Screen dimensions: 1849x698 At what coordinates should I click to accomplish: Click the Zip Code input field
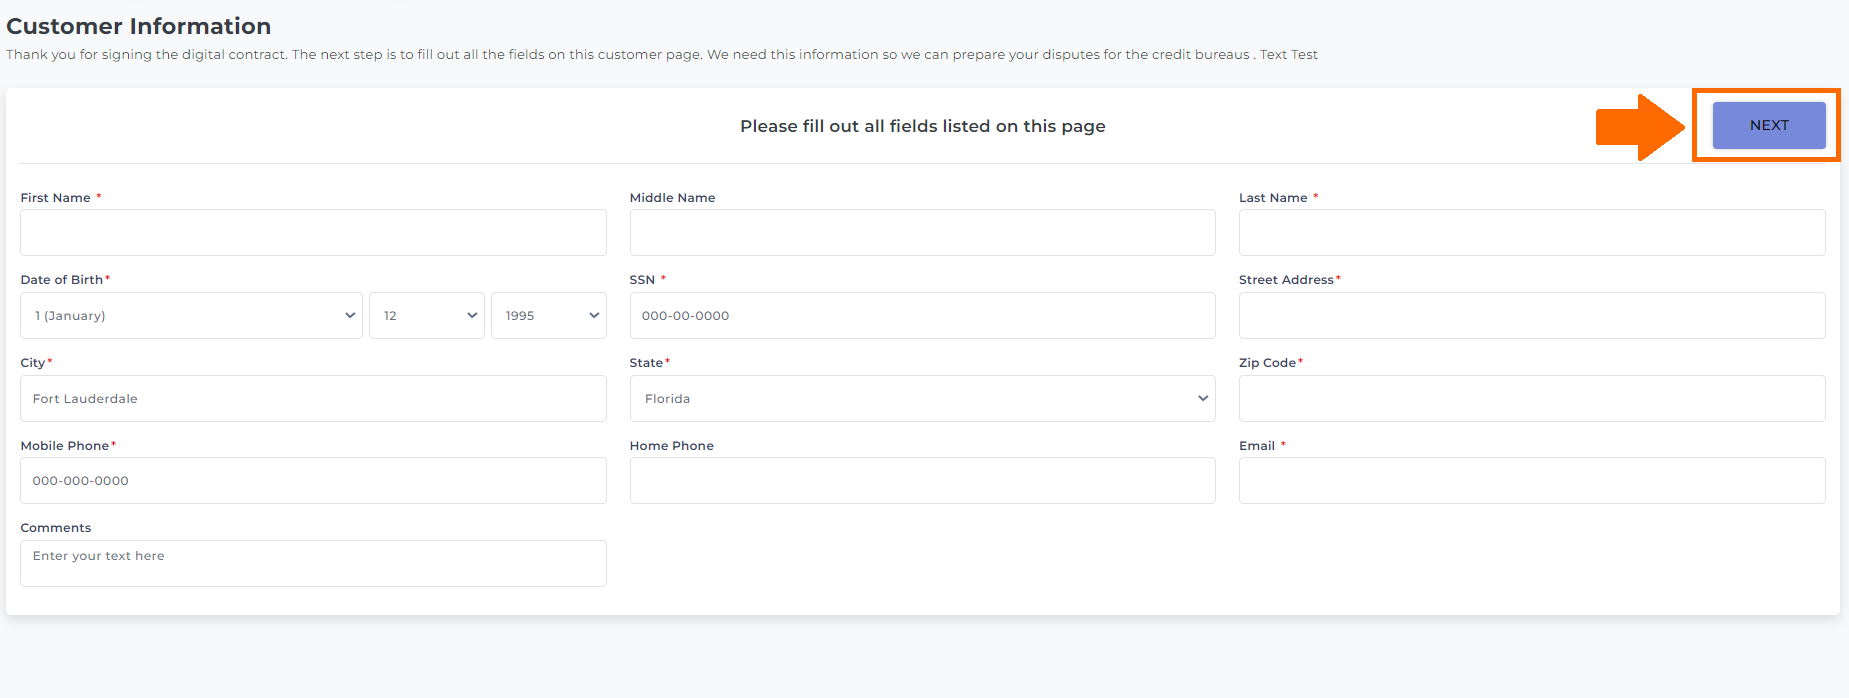coord(1531,398)
